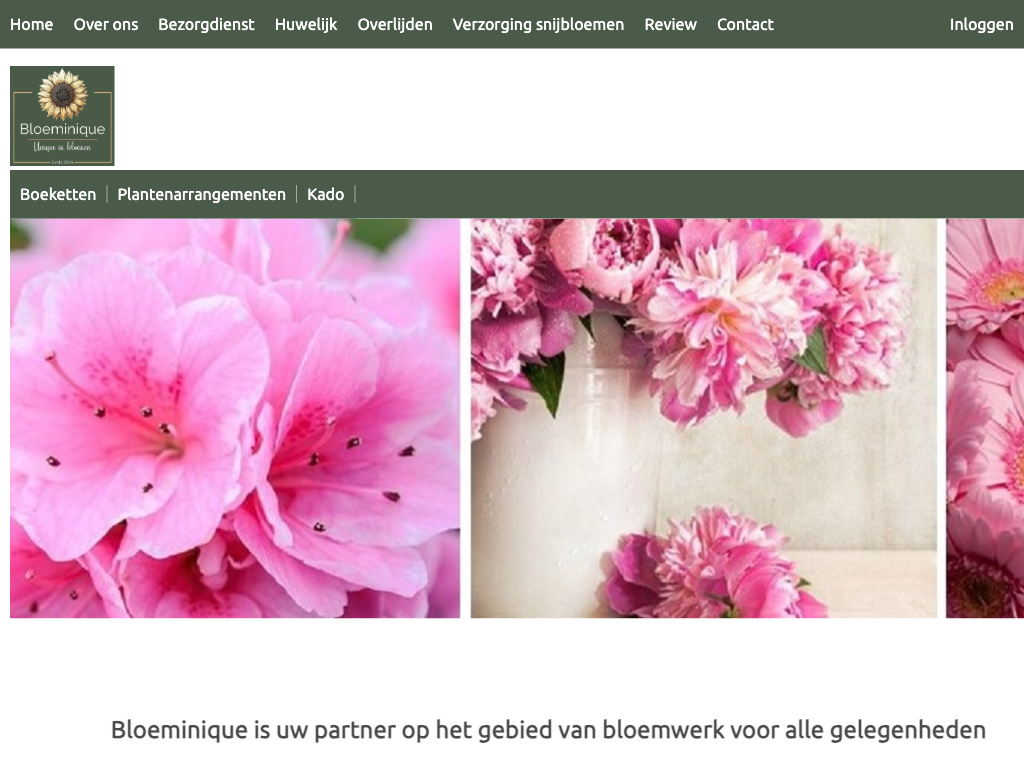Open the Boeketten category

tap(58, 194)
